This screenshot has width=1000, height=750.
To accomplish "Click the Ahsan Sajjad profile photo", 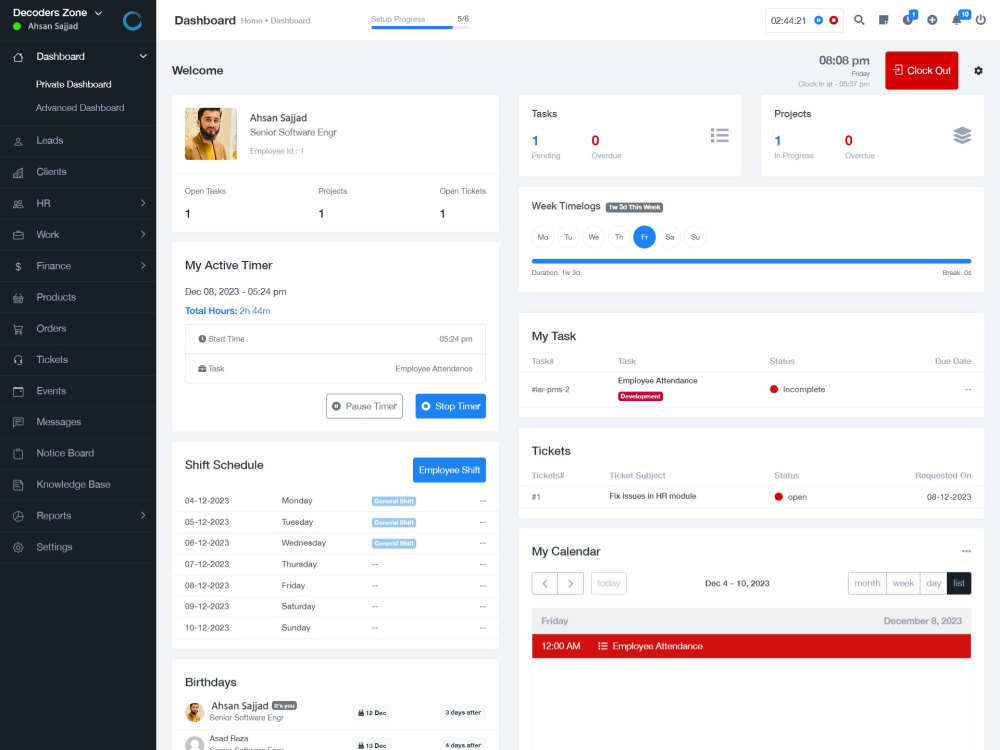I will 210,134.
